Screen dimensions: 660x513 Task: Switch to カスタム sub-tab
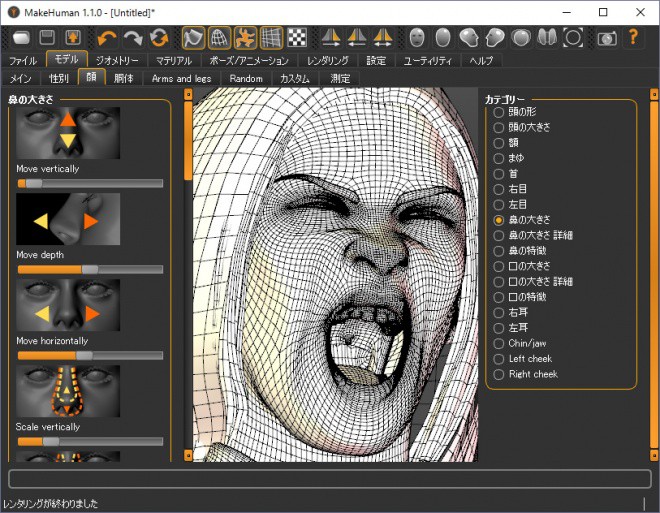[295, 79]
